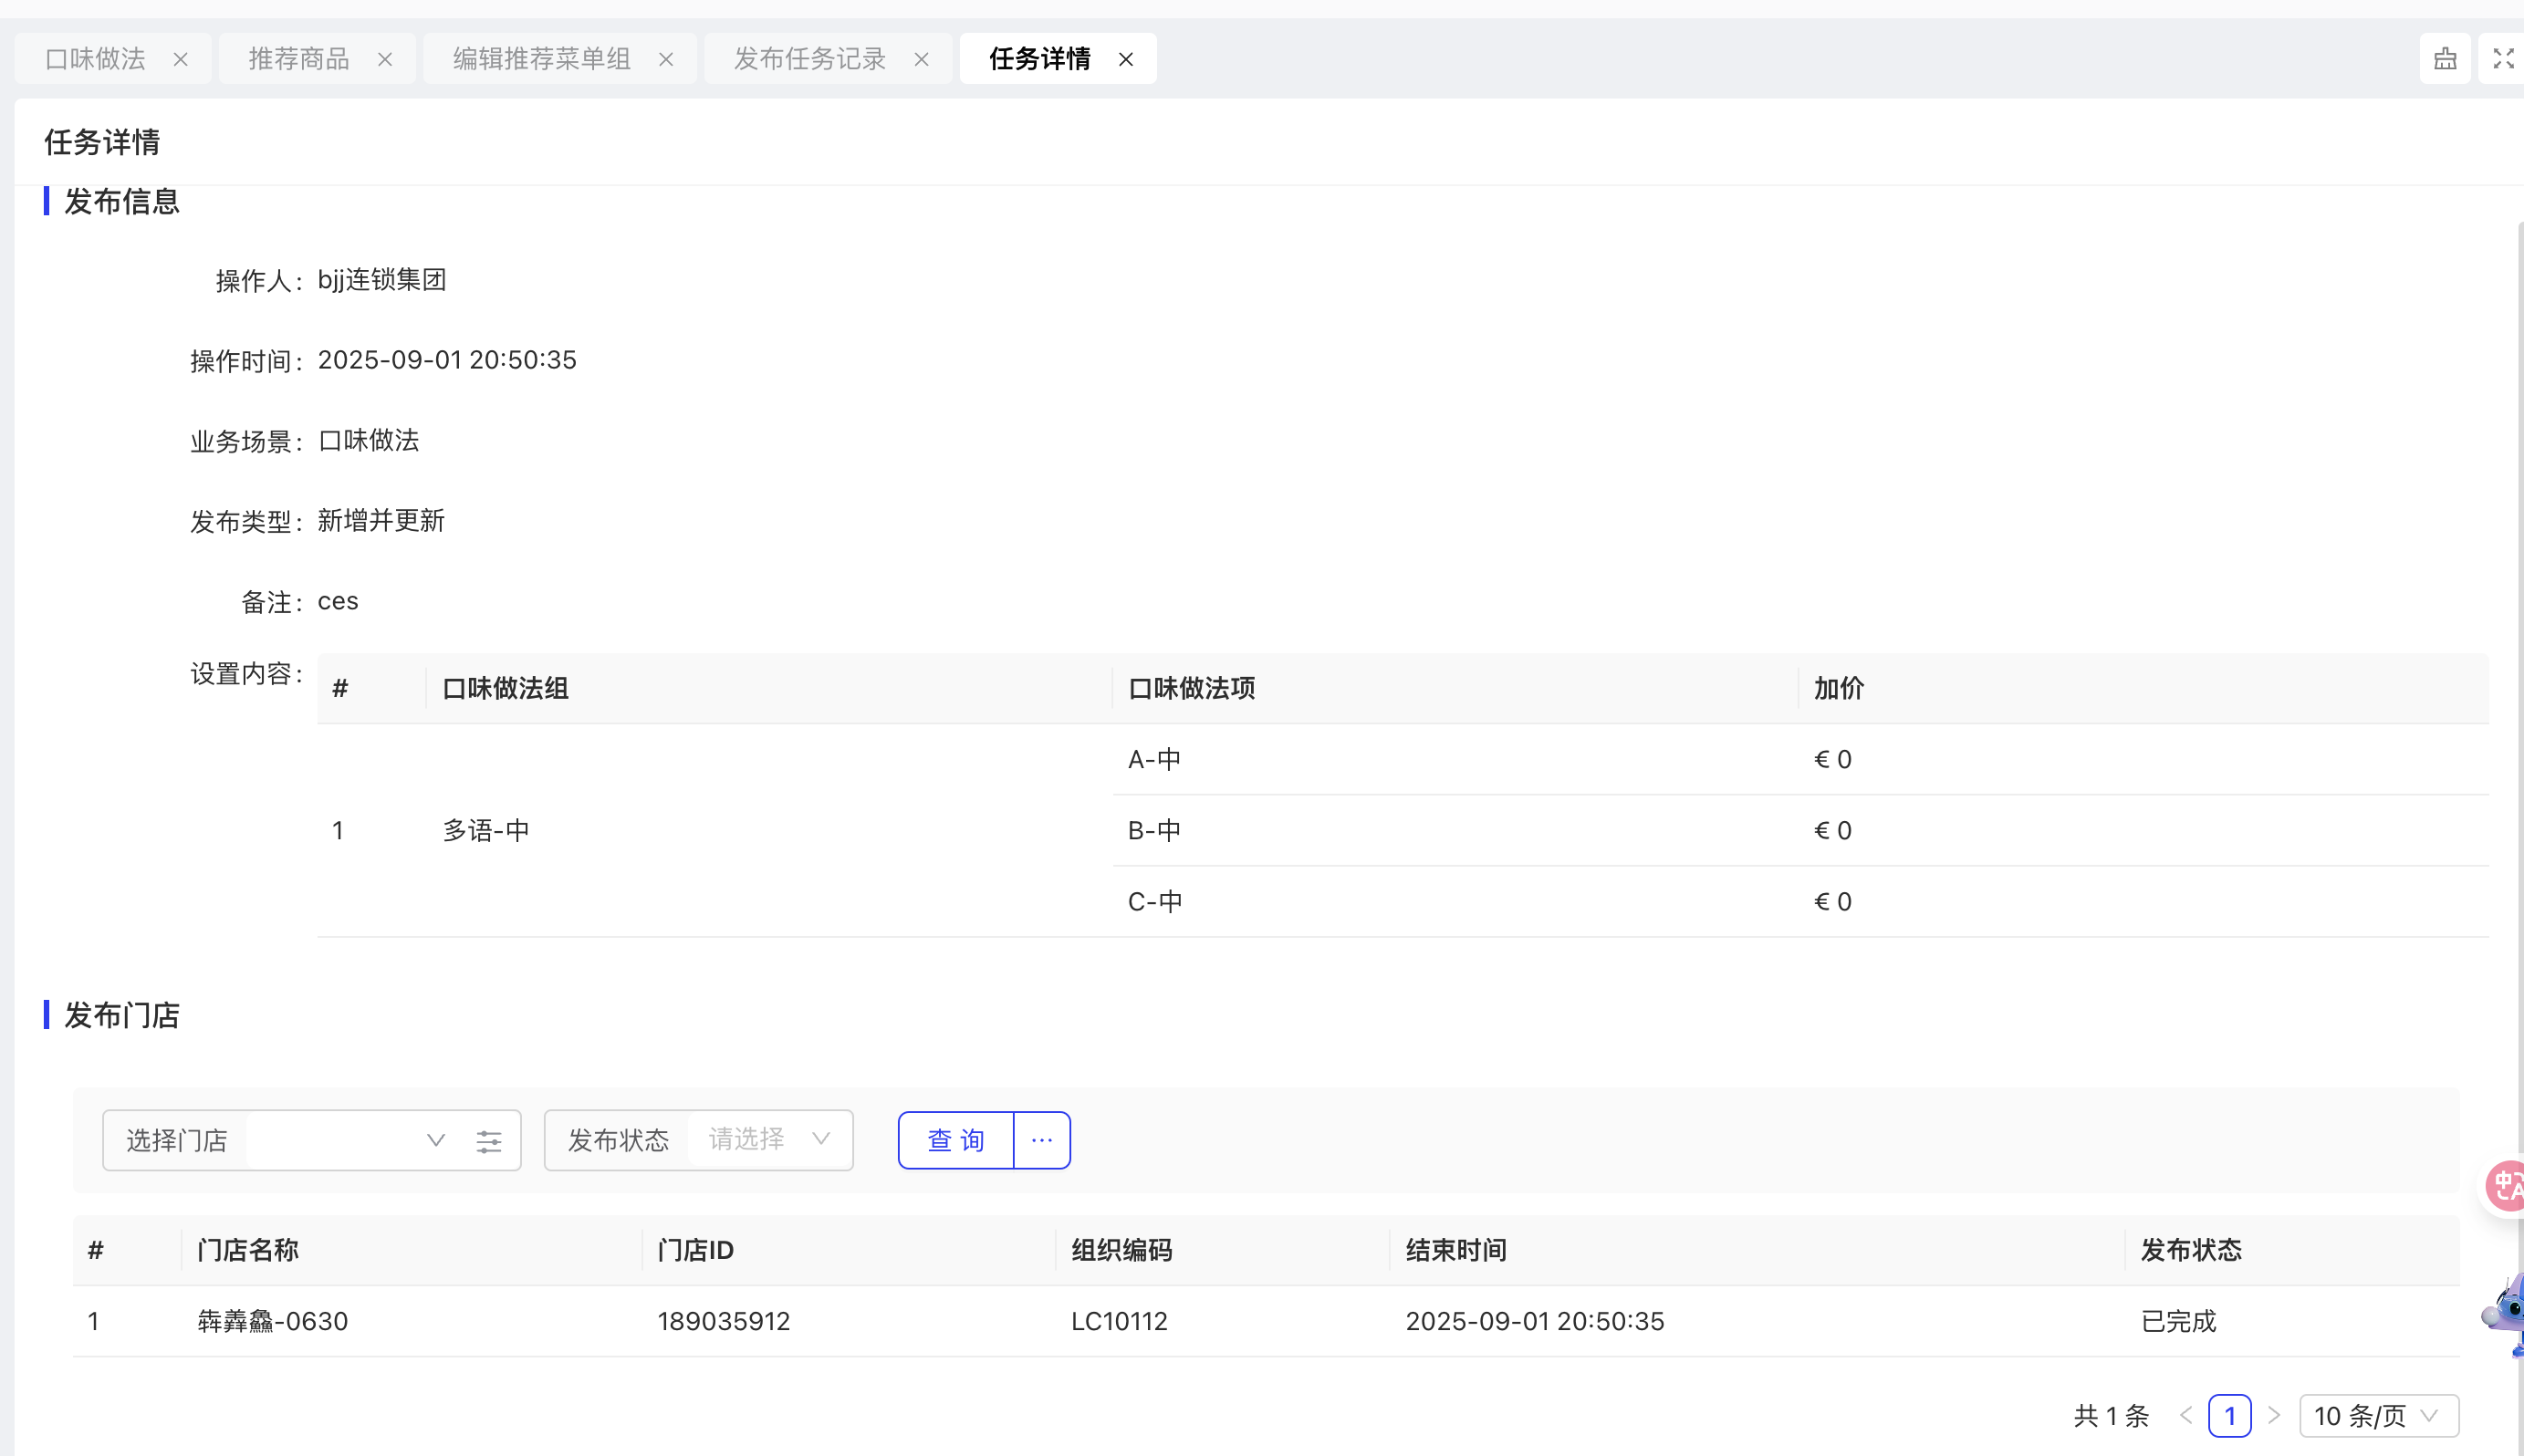This screenshot has width=2524, height=1456.
Task: Click the filter sliders icon beside 选择门店
Action: (x=489, y=1141)
